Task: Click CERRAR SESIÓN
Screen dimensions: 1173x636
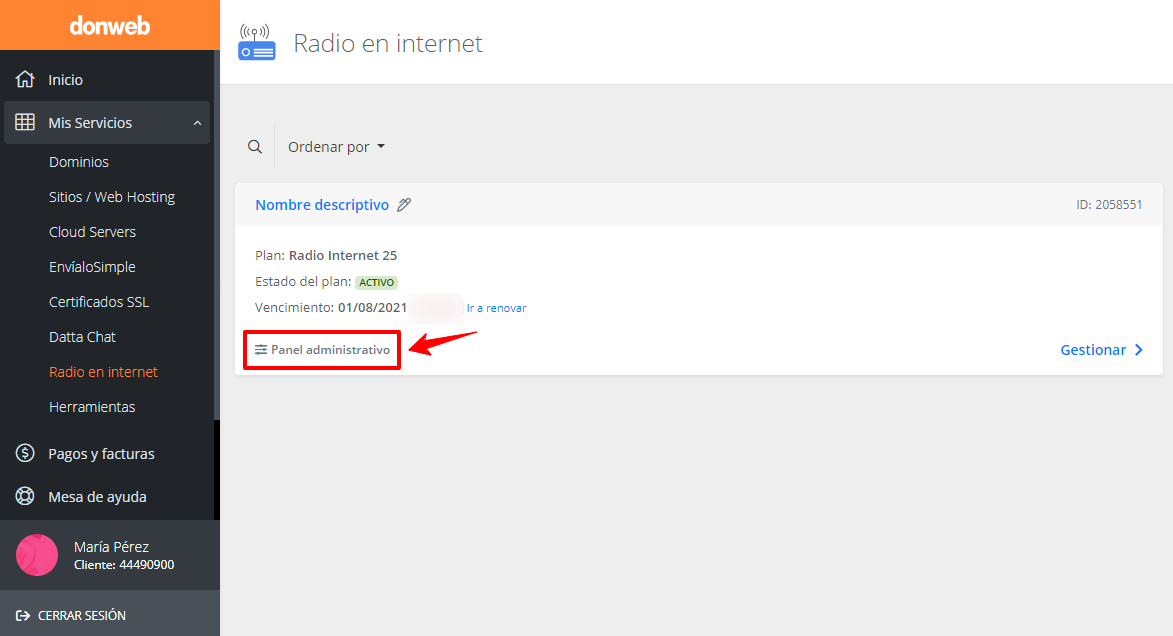Action: 82,616
